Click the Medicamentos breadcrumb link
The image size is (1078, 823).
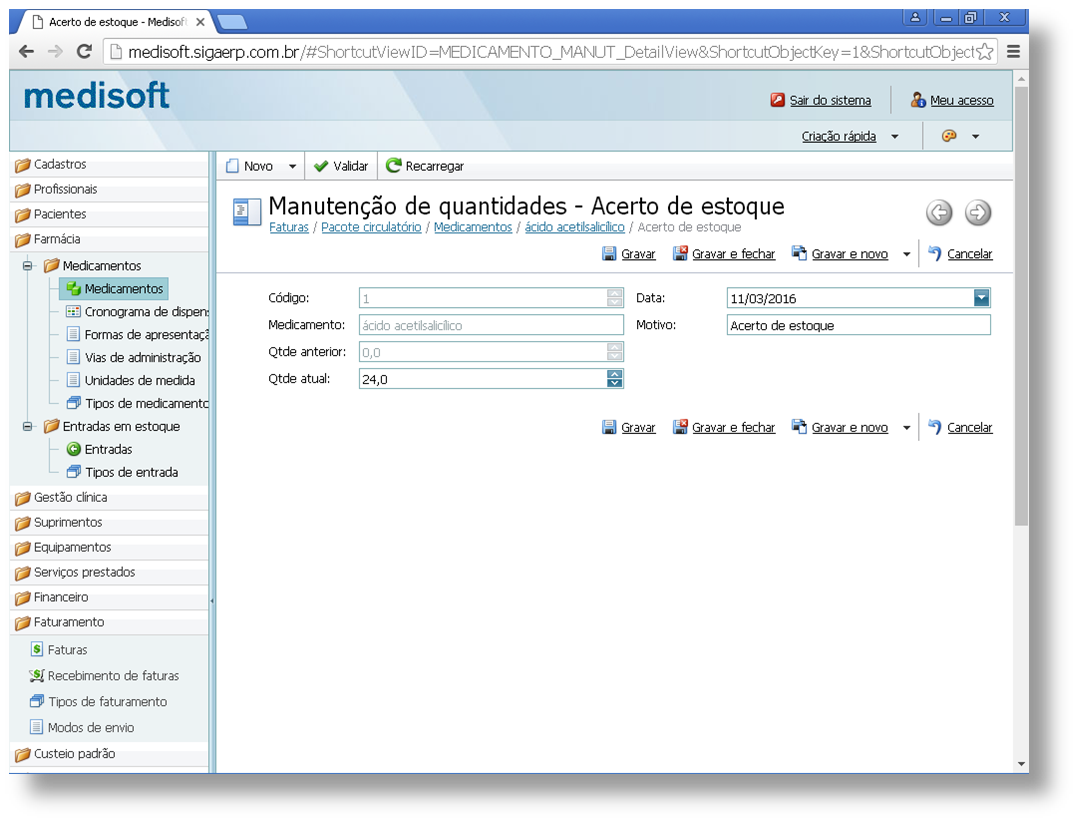click(473, 227)
